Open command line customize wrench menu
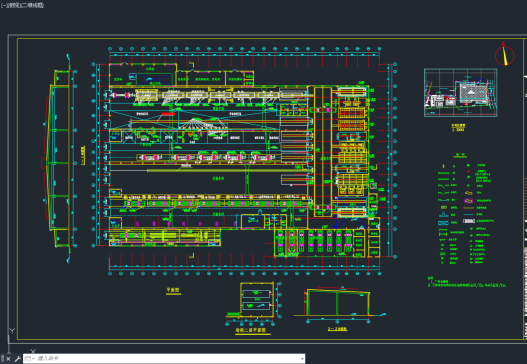Screen dimensions: 527x364 17,359
